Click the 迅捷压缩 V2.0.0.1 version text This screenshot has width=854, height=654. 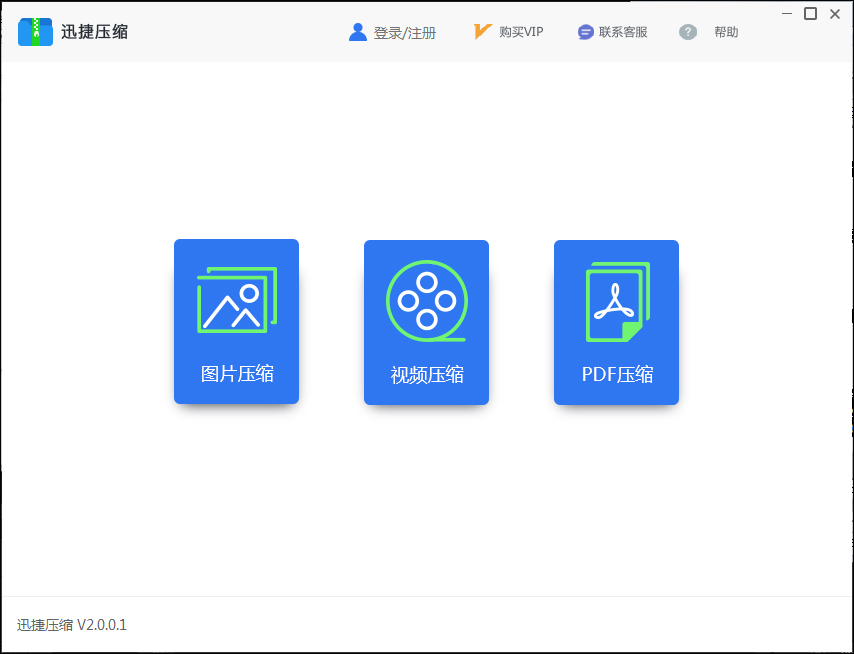72,625
